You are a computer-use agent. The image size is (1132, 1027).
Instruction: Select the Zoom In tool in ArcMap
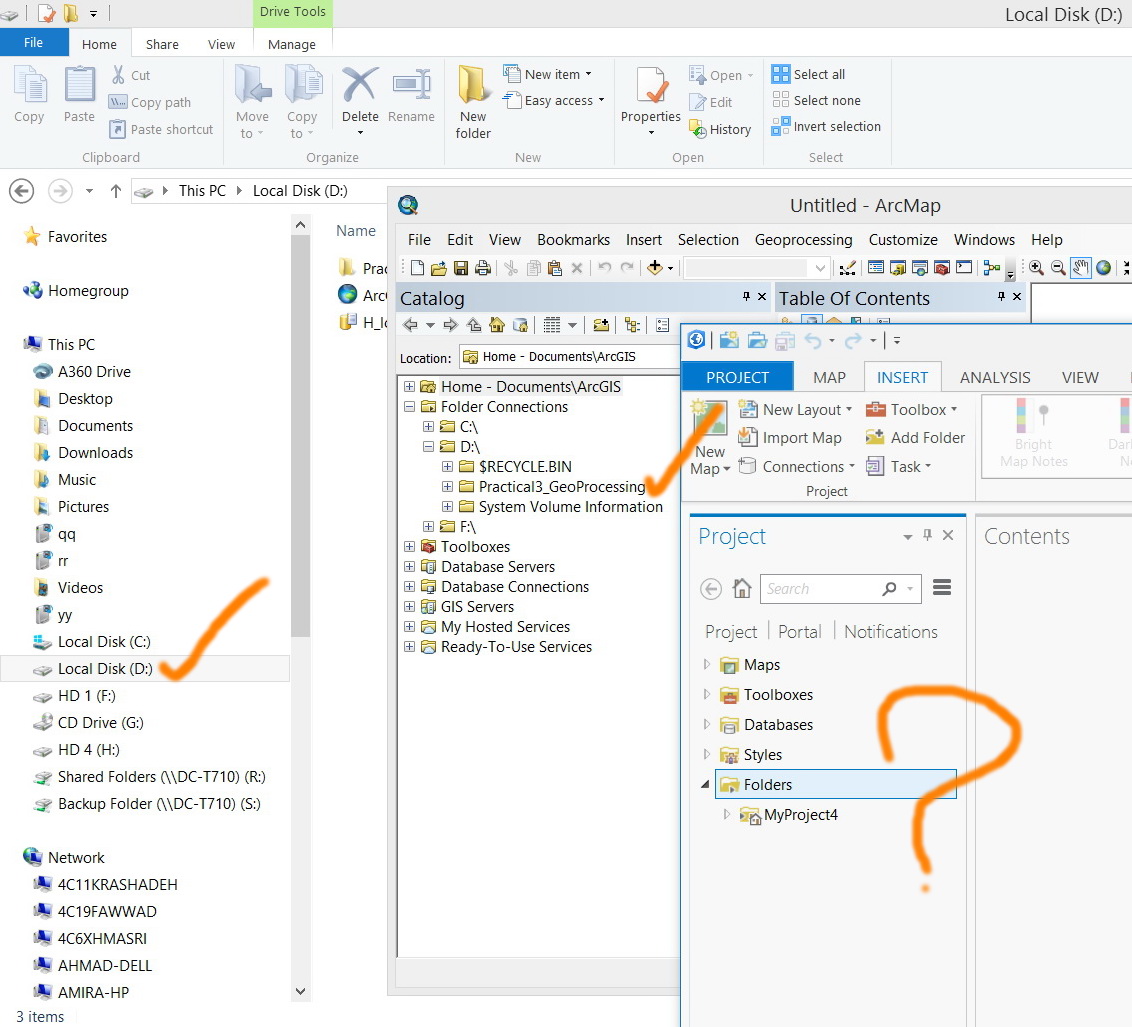[x=1036, y=268]
